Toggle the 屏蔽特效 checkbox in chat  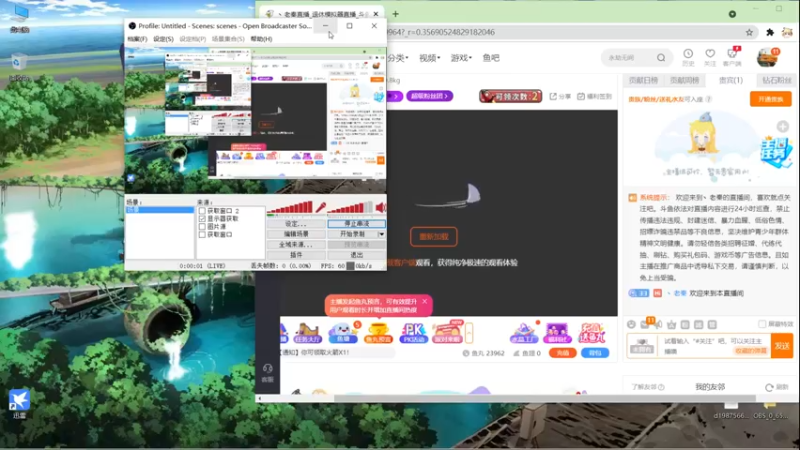[x=762, y=324]
